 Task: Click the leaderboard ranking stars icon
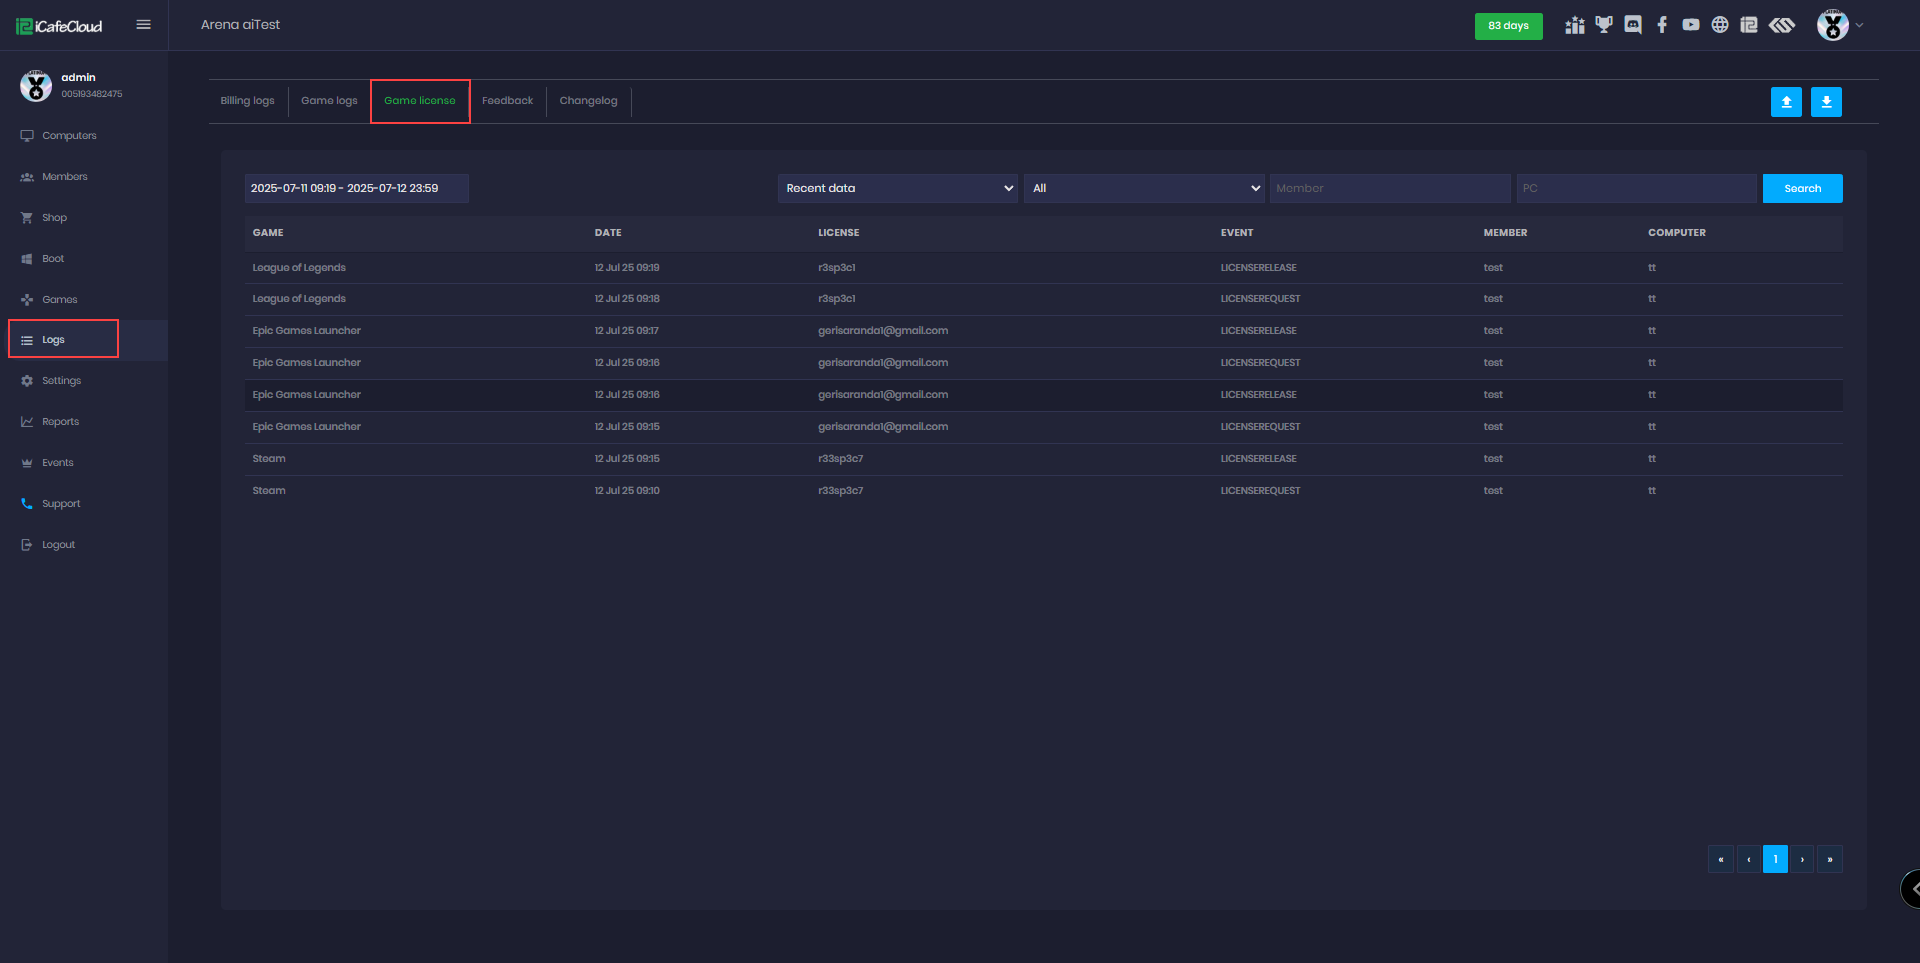[x=1575, y=25]
